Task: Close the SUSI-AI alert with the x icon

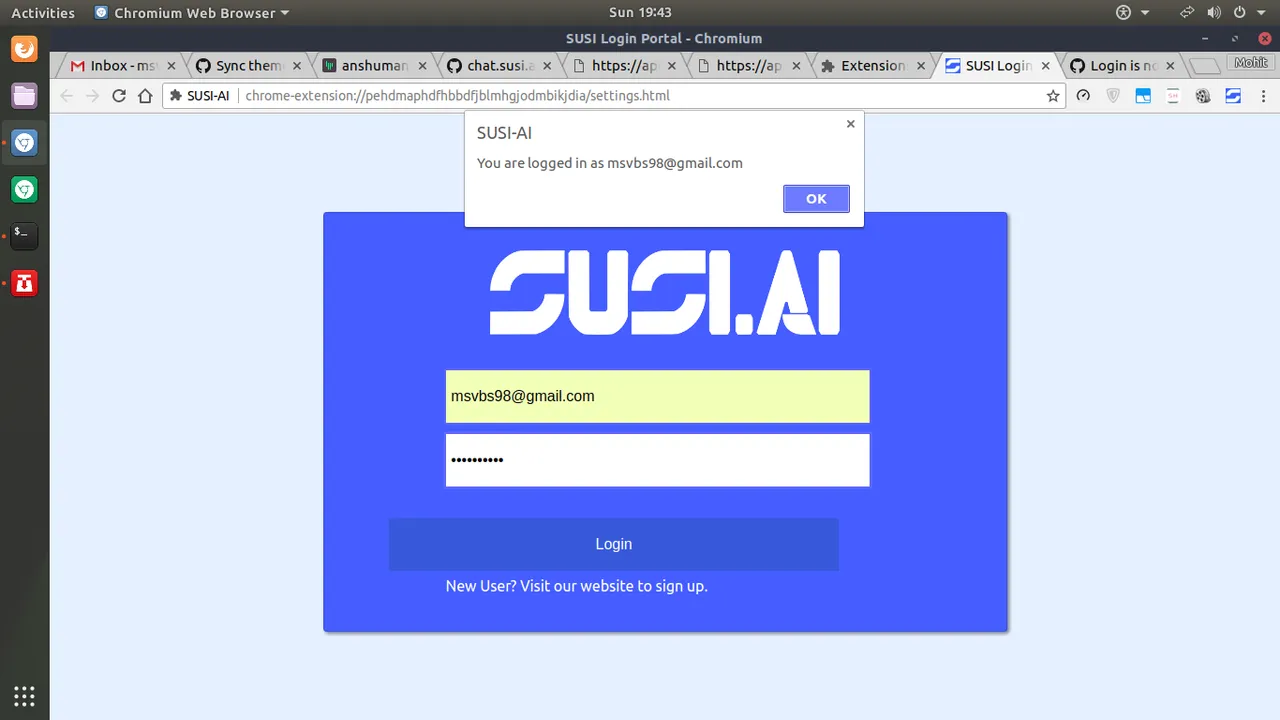Action: [850, 124]
